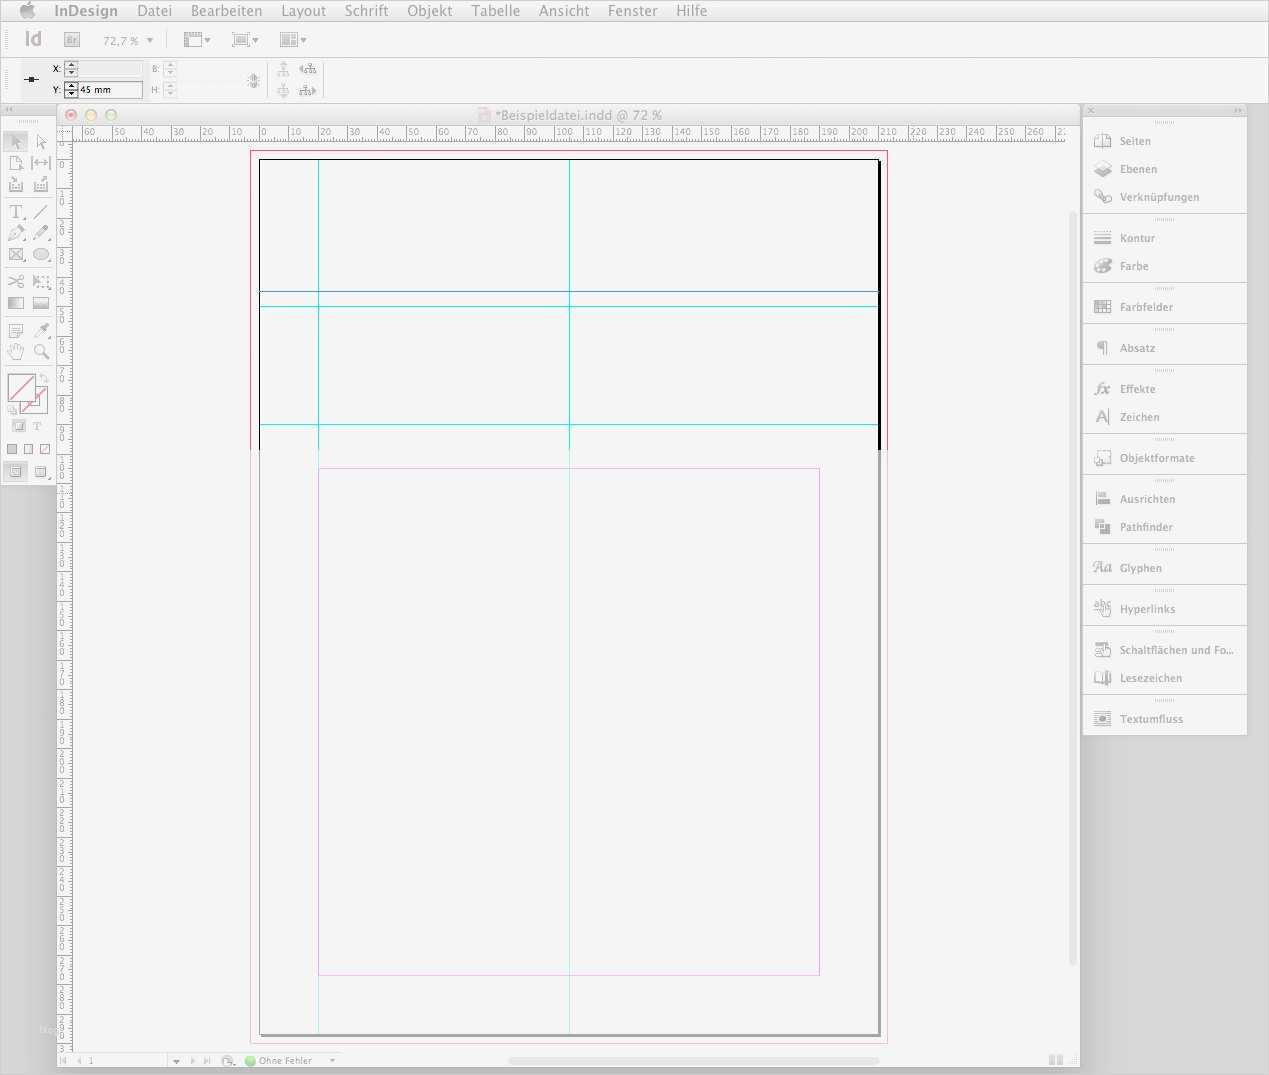
Task: Activate the Hand tool
Action: [x=16, y=352]
